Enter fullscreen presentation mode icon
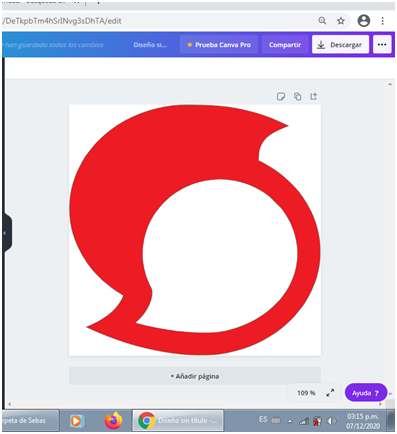This screenshot has width=397, height=434. [330, 393]
